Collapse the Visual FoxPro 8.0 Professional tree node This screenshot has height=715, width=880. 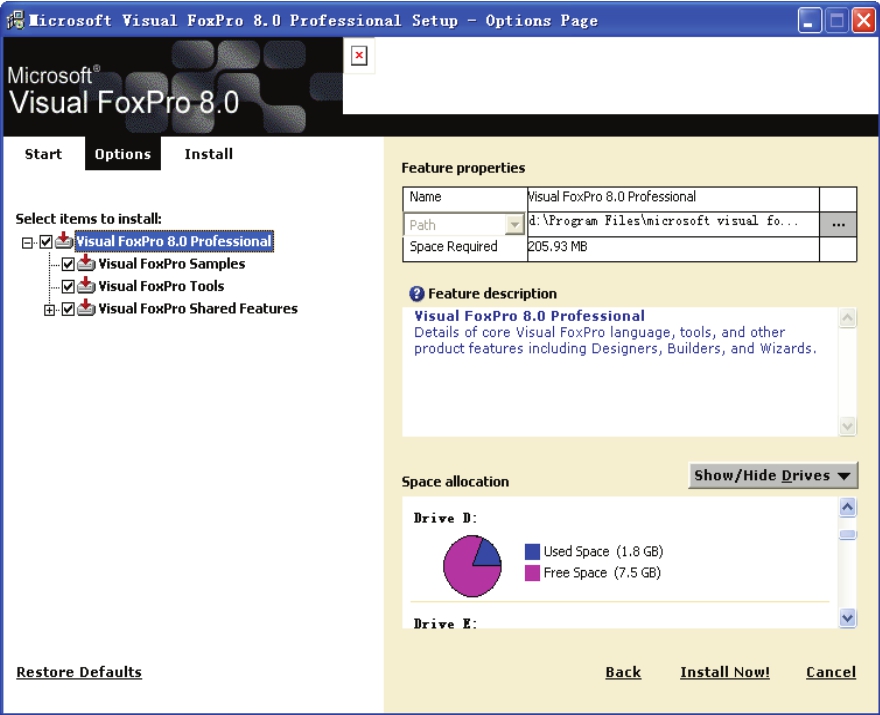pos(27,243)
